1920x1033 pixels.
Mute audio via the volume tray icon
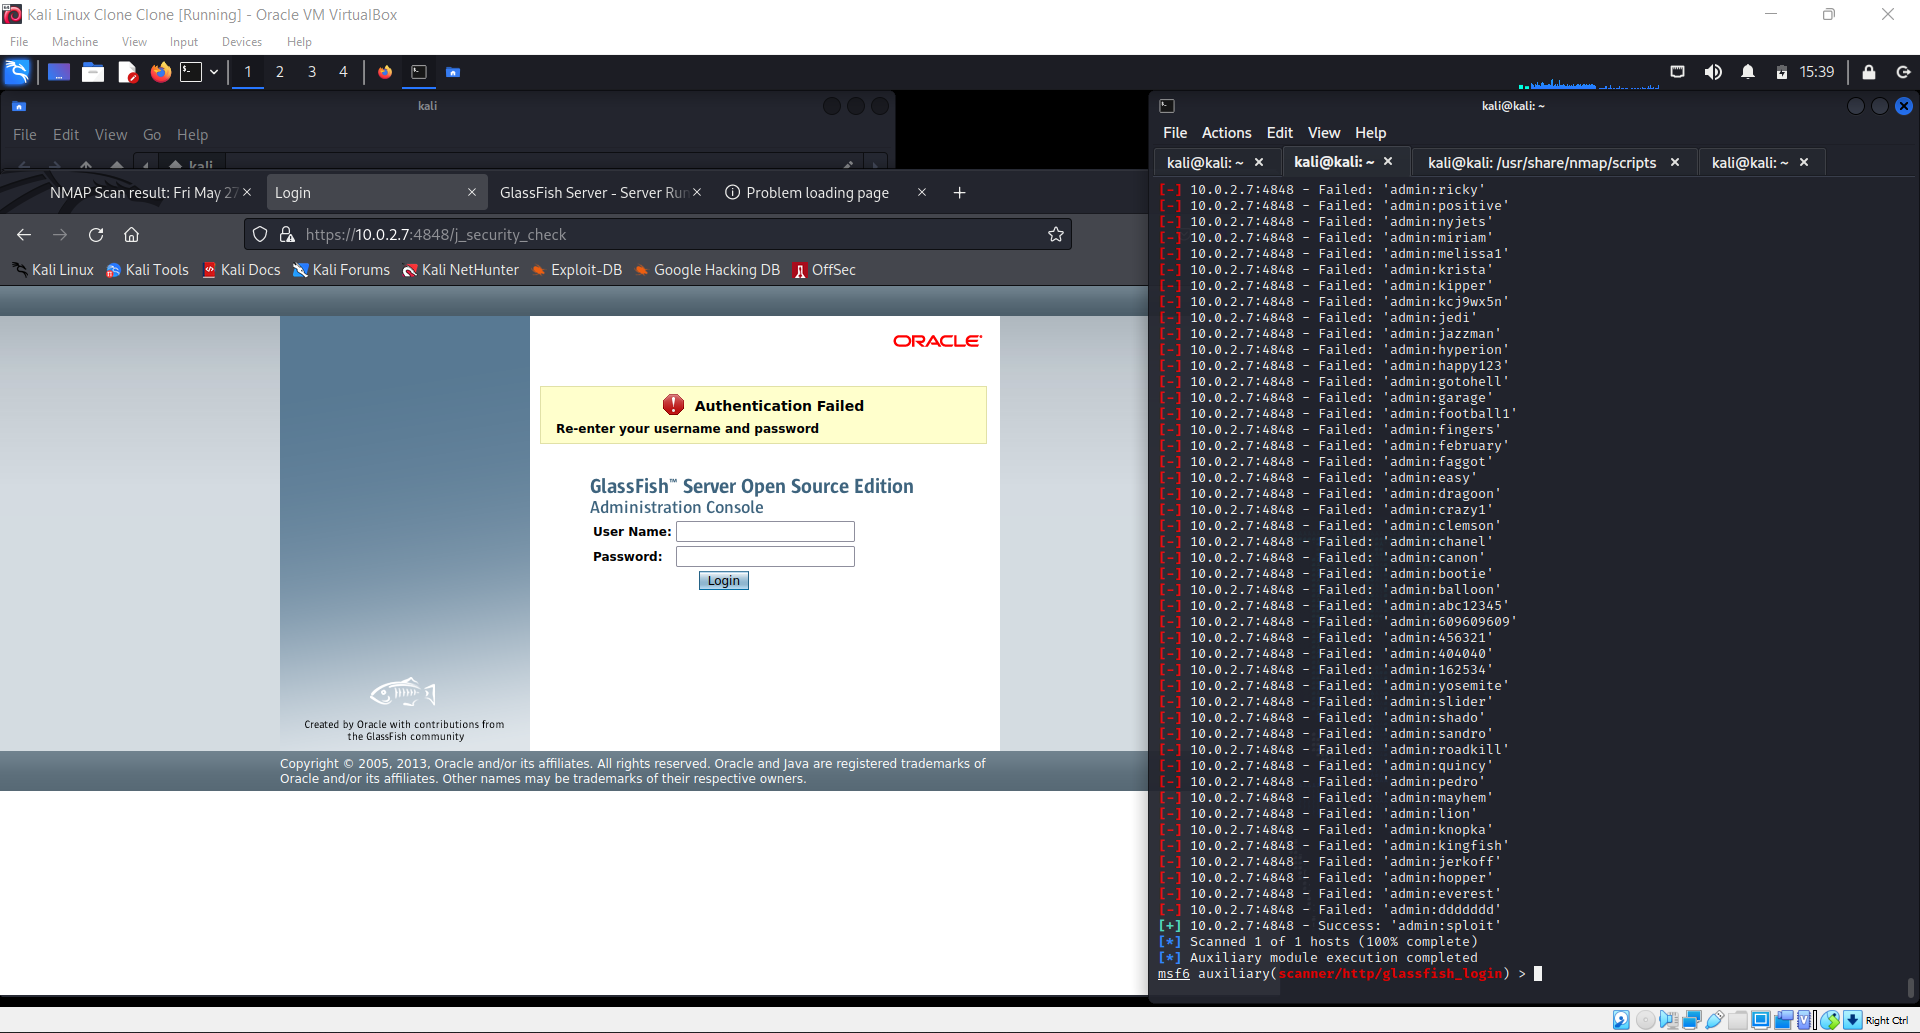pos(1714,71)
